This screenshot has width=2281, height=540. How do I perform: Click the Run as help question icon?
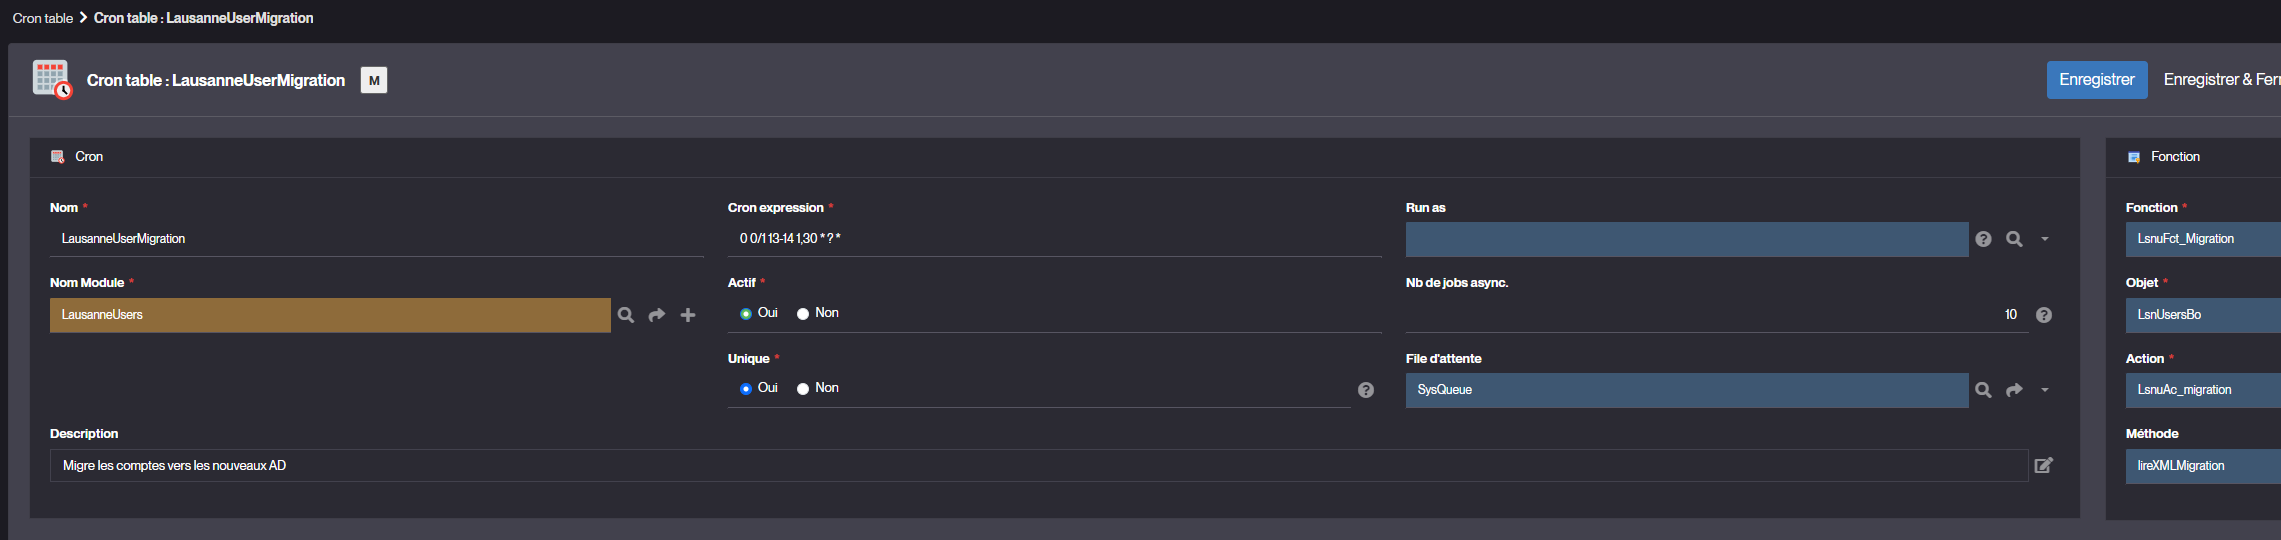point(1984,239)
